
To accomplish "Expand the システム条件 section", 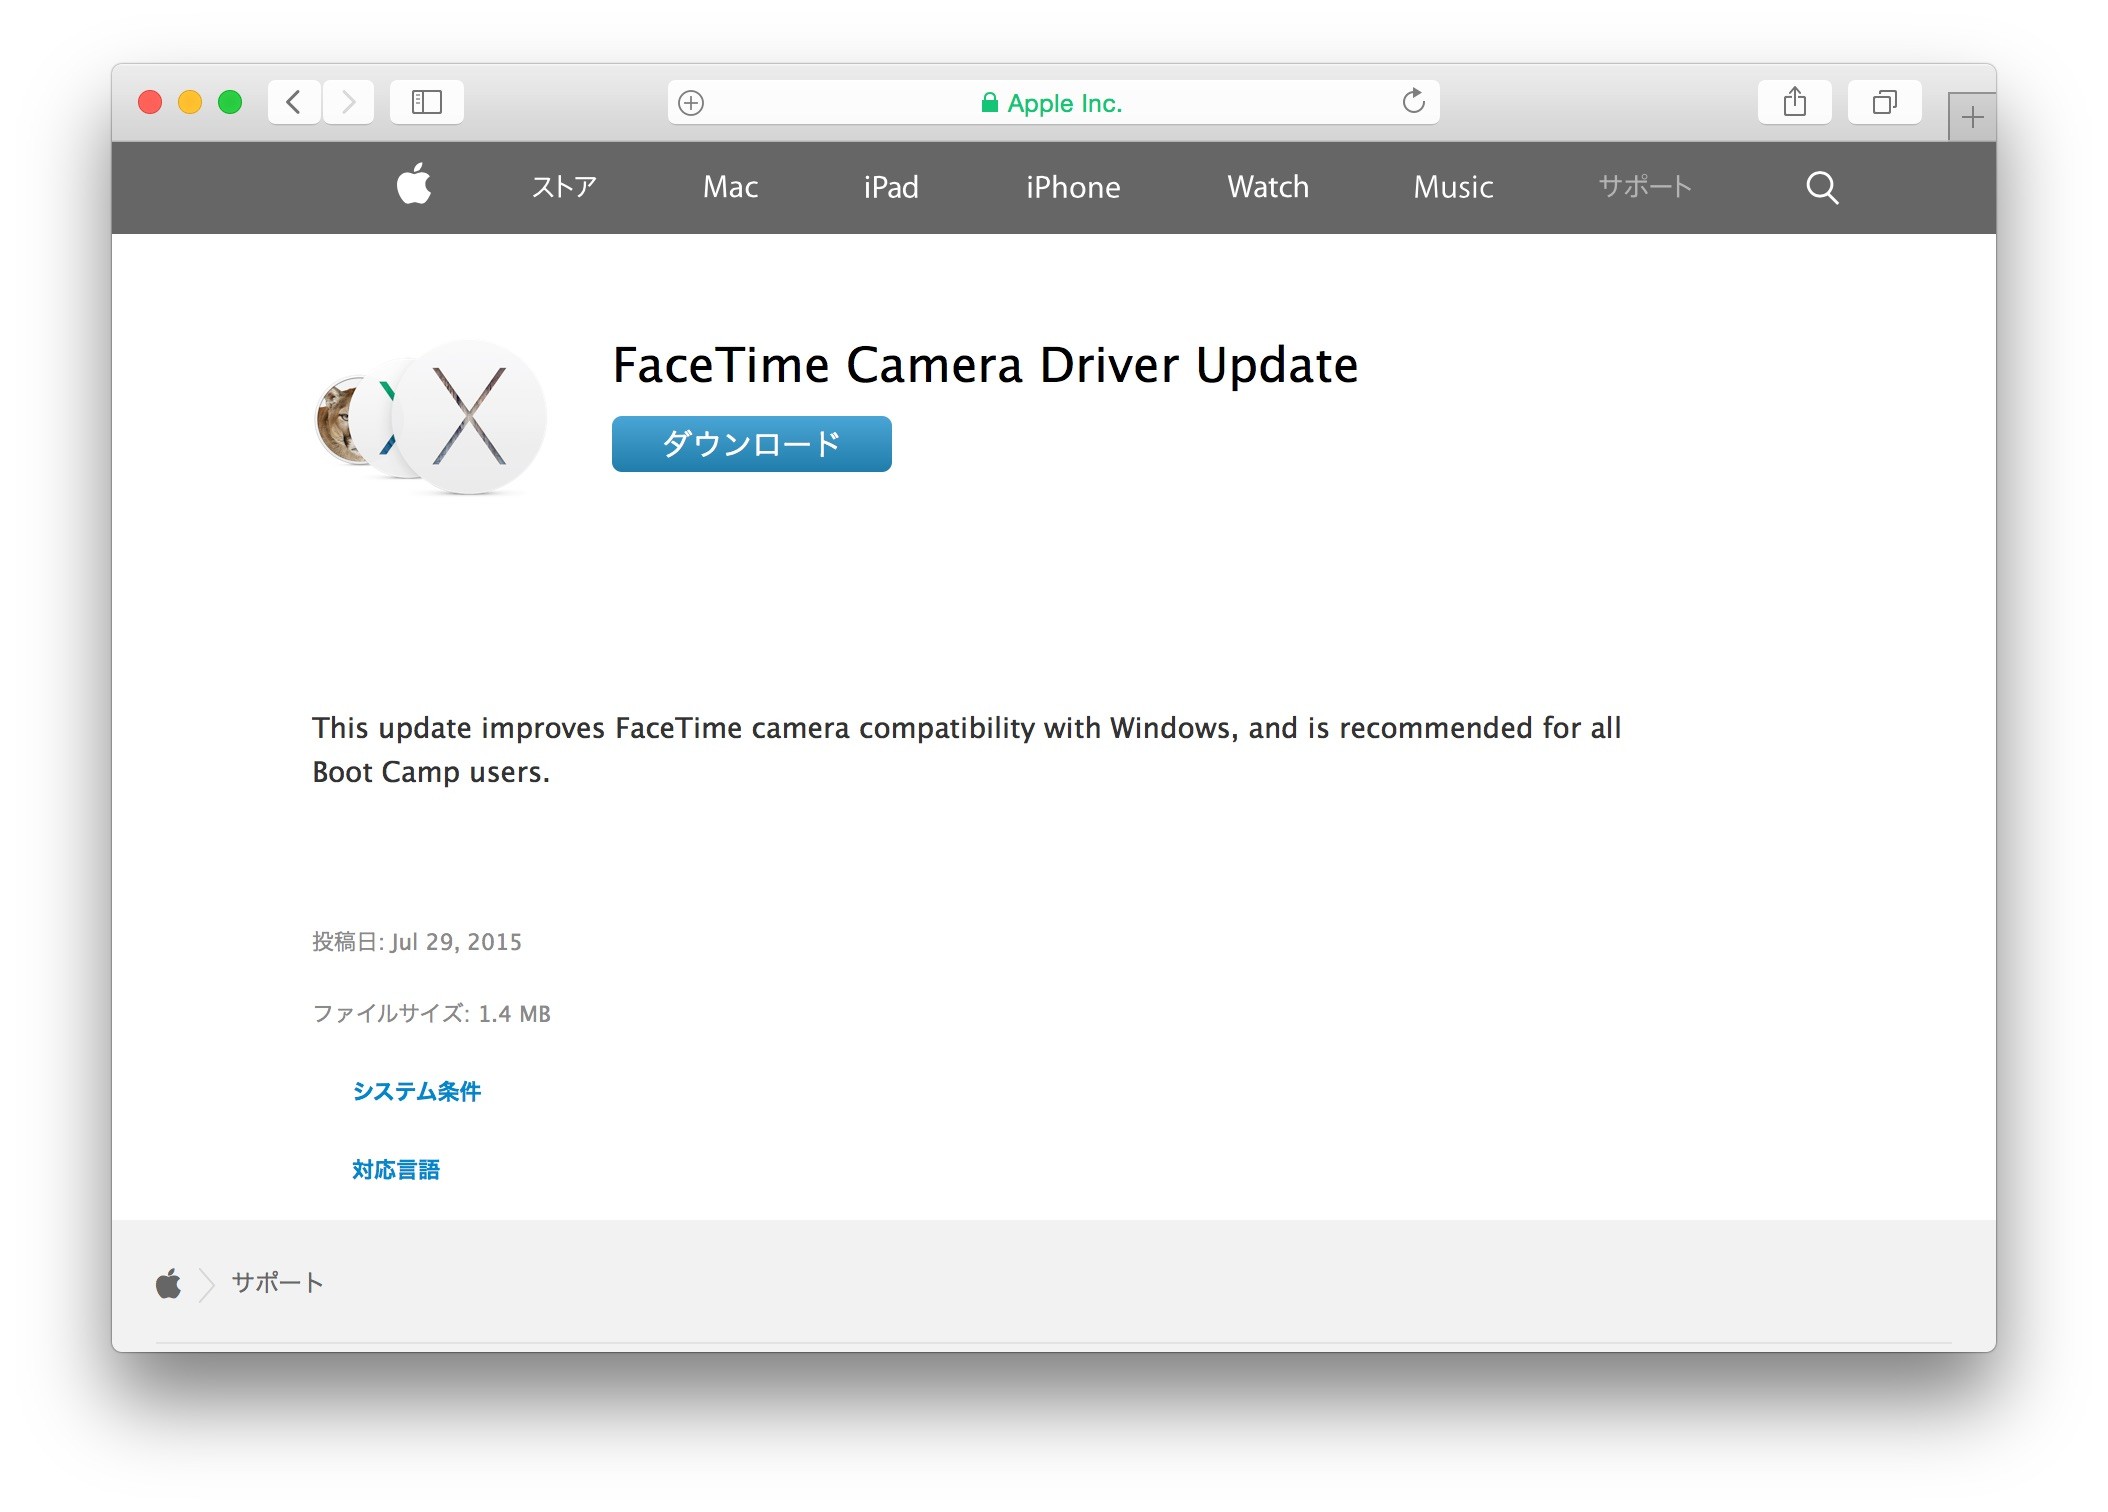I will tap(417, 1091).
